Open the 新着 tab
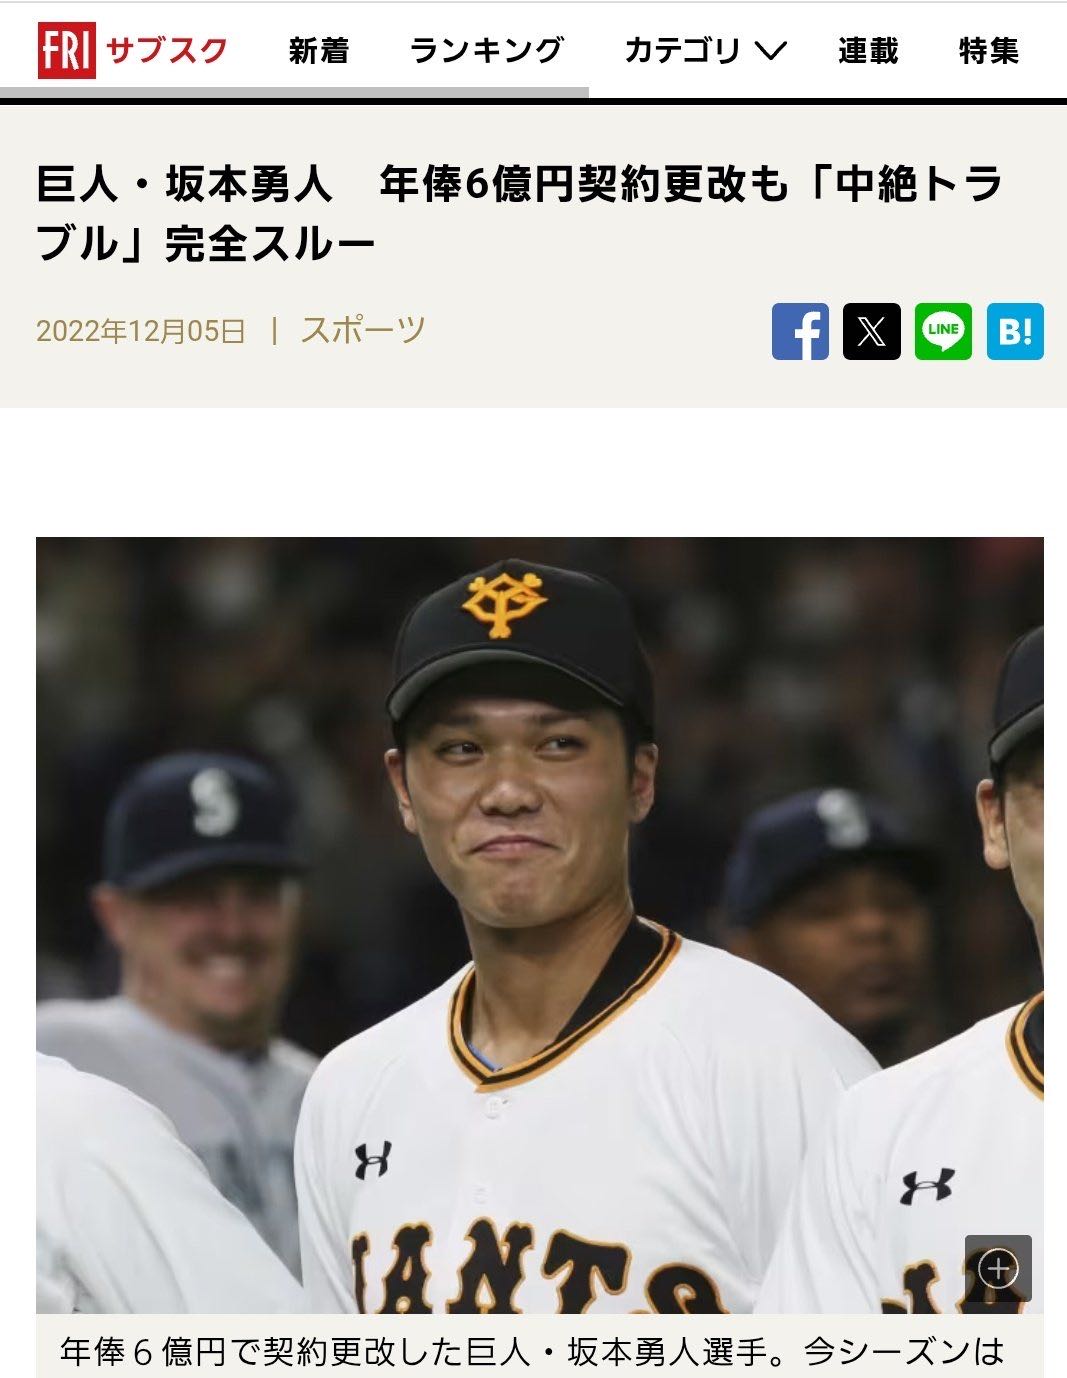 click(319, 50)
